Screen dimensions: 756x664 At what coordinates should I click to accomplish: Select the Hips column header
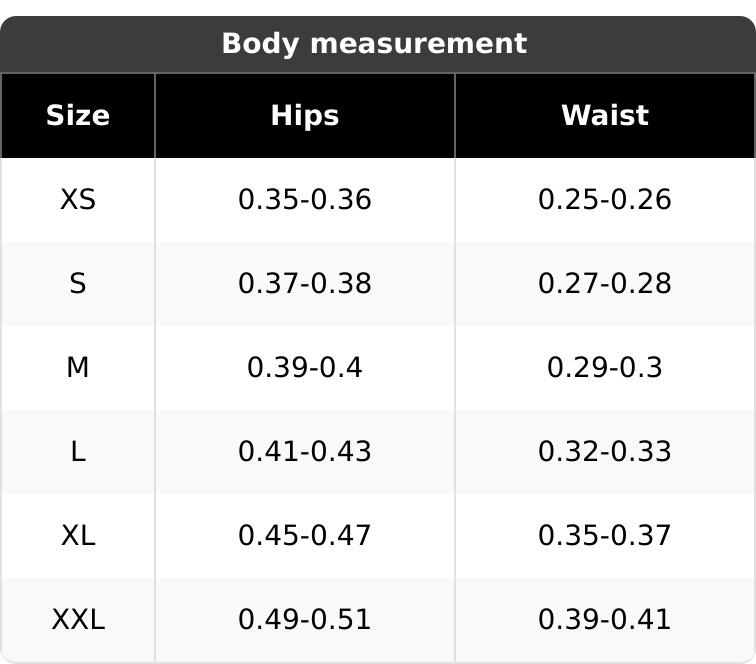pos(305,116)
